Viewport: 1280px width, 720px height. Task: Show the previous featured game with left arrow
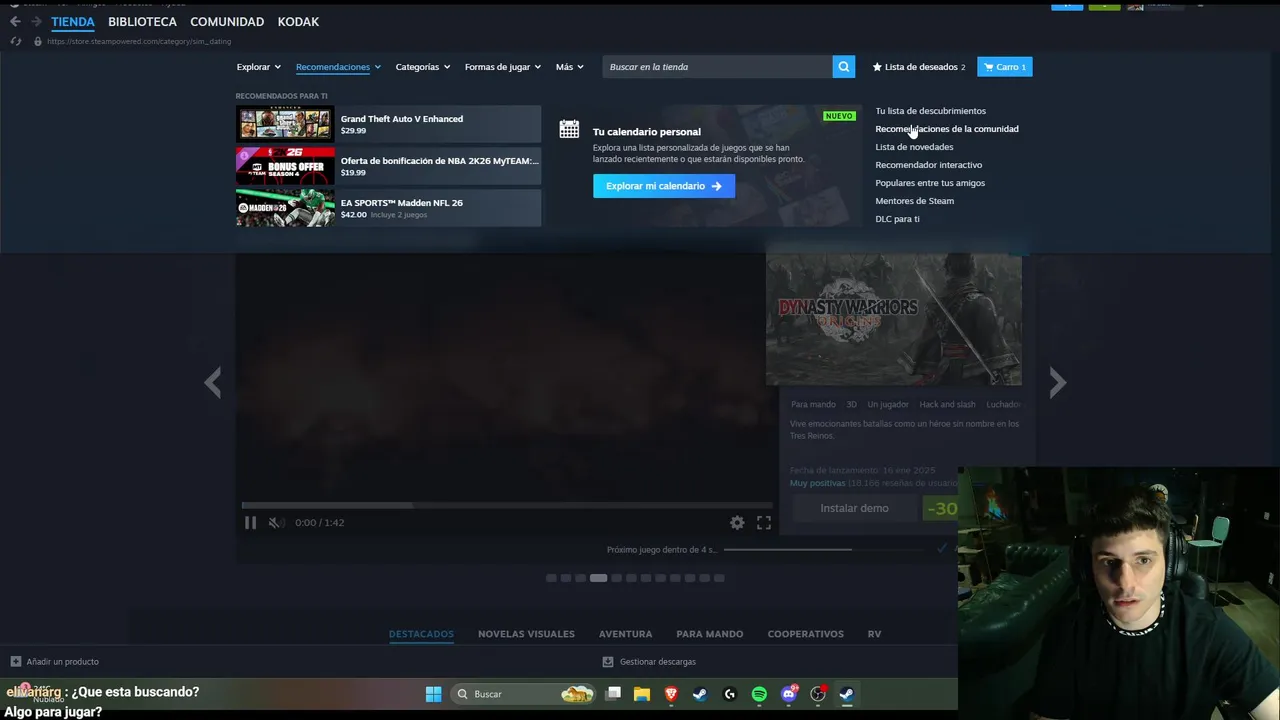tap(212, 382)
